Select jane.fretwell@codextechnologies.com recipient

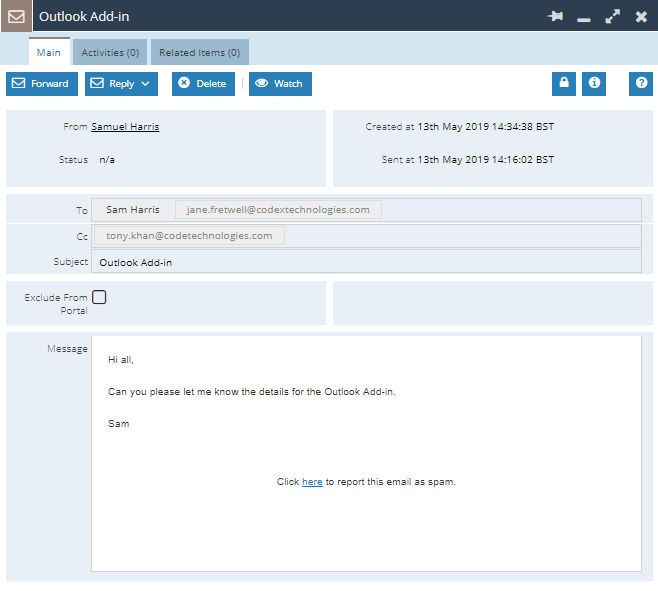(278, 209)
